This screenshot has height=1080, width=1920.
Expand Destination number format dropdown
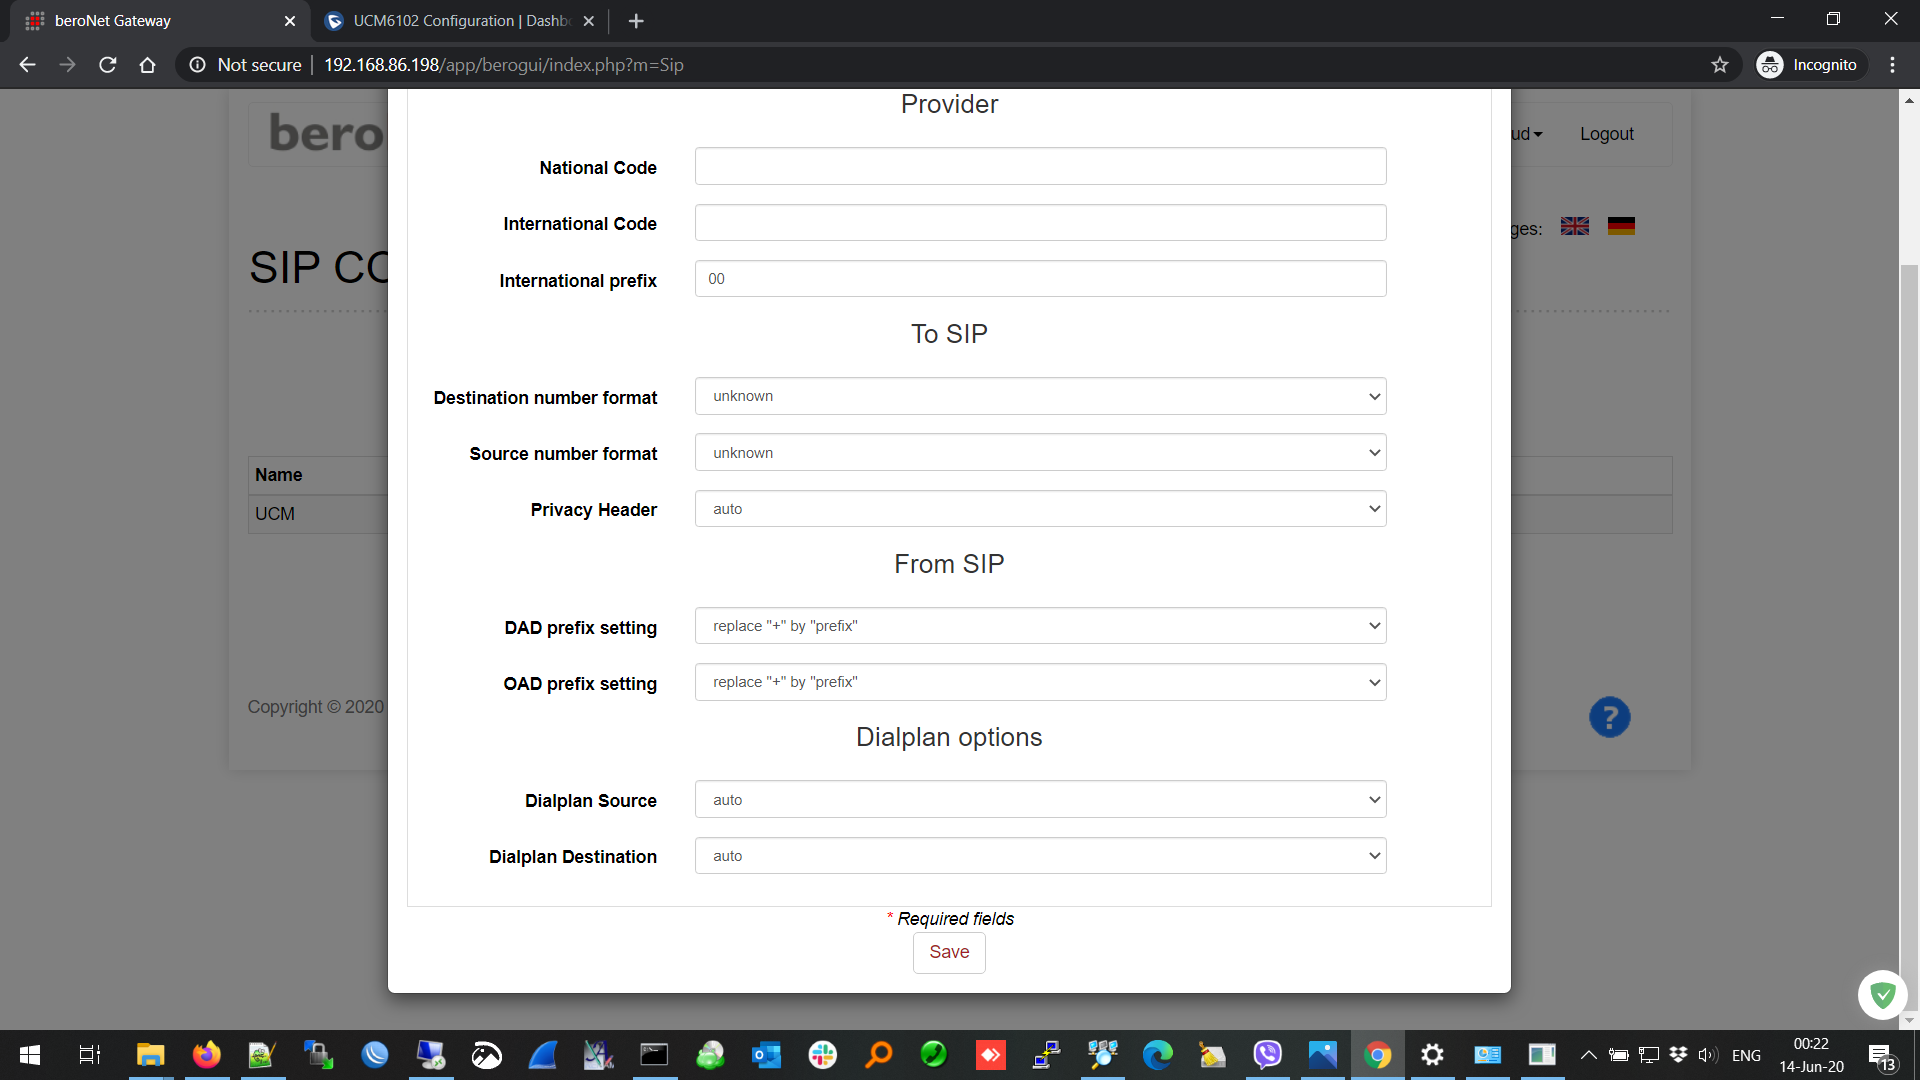click(1040, 396)
